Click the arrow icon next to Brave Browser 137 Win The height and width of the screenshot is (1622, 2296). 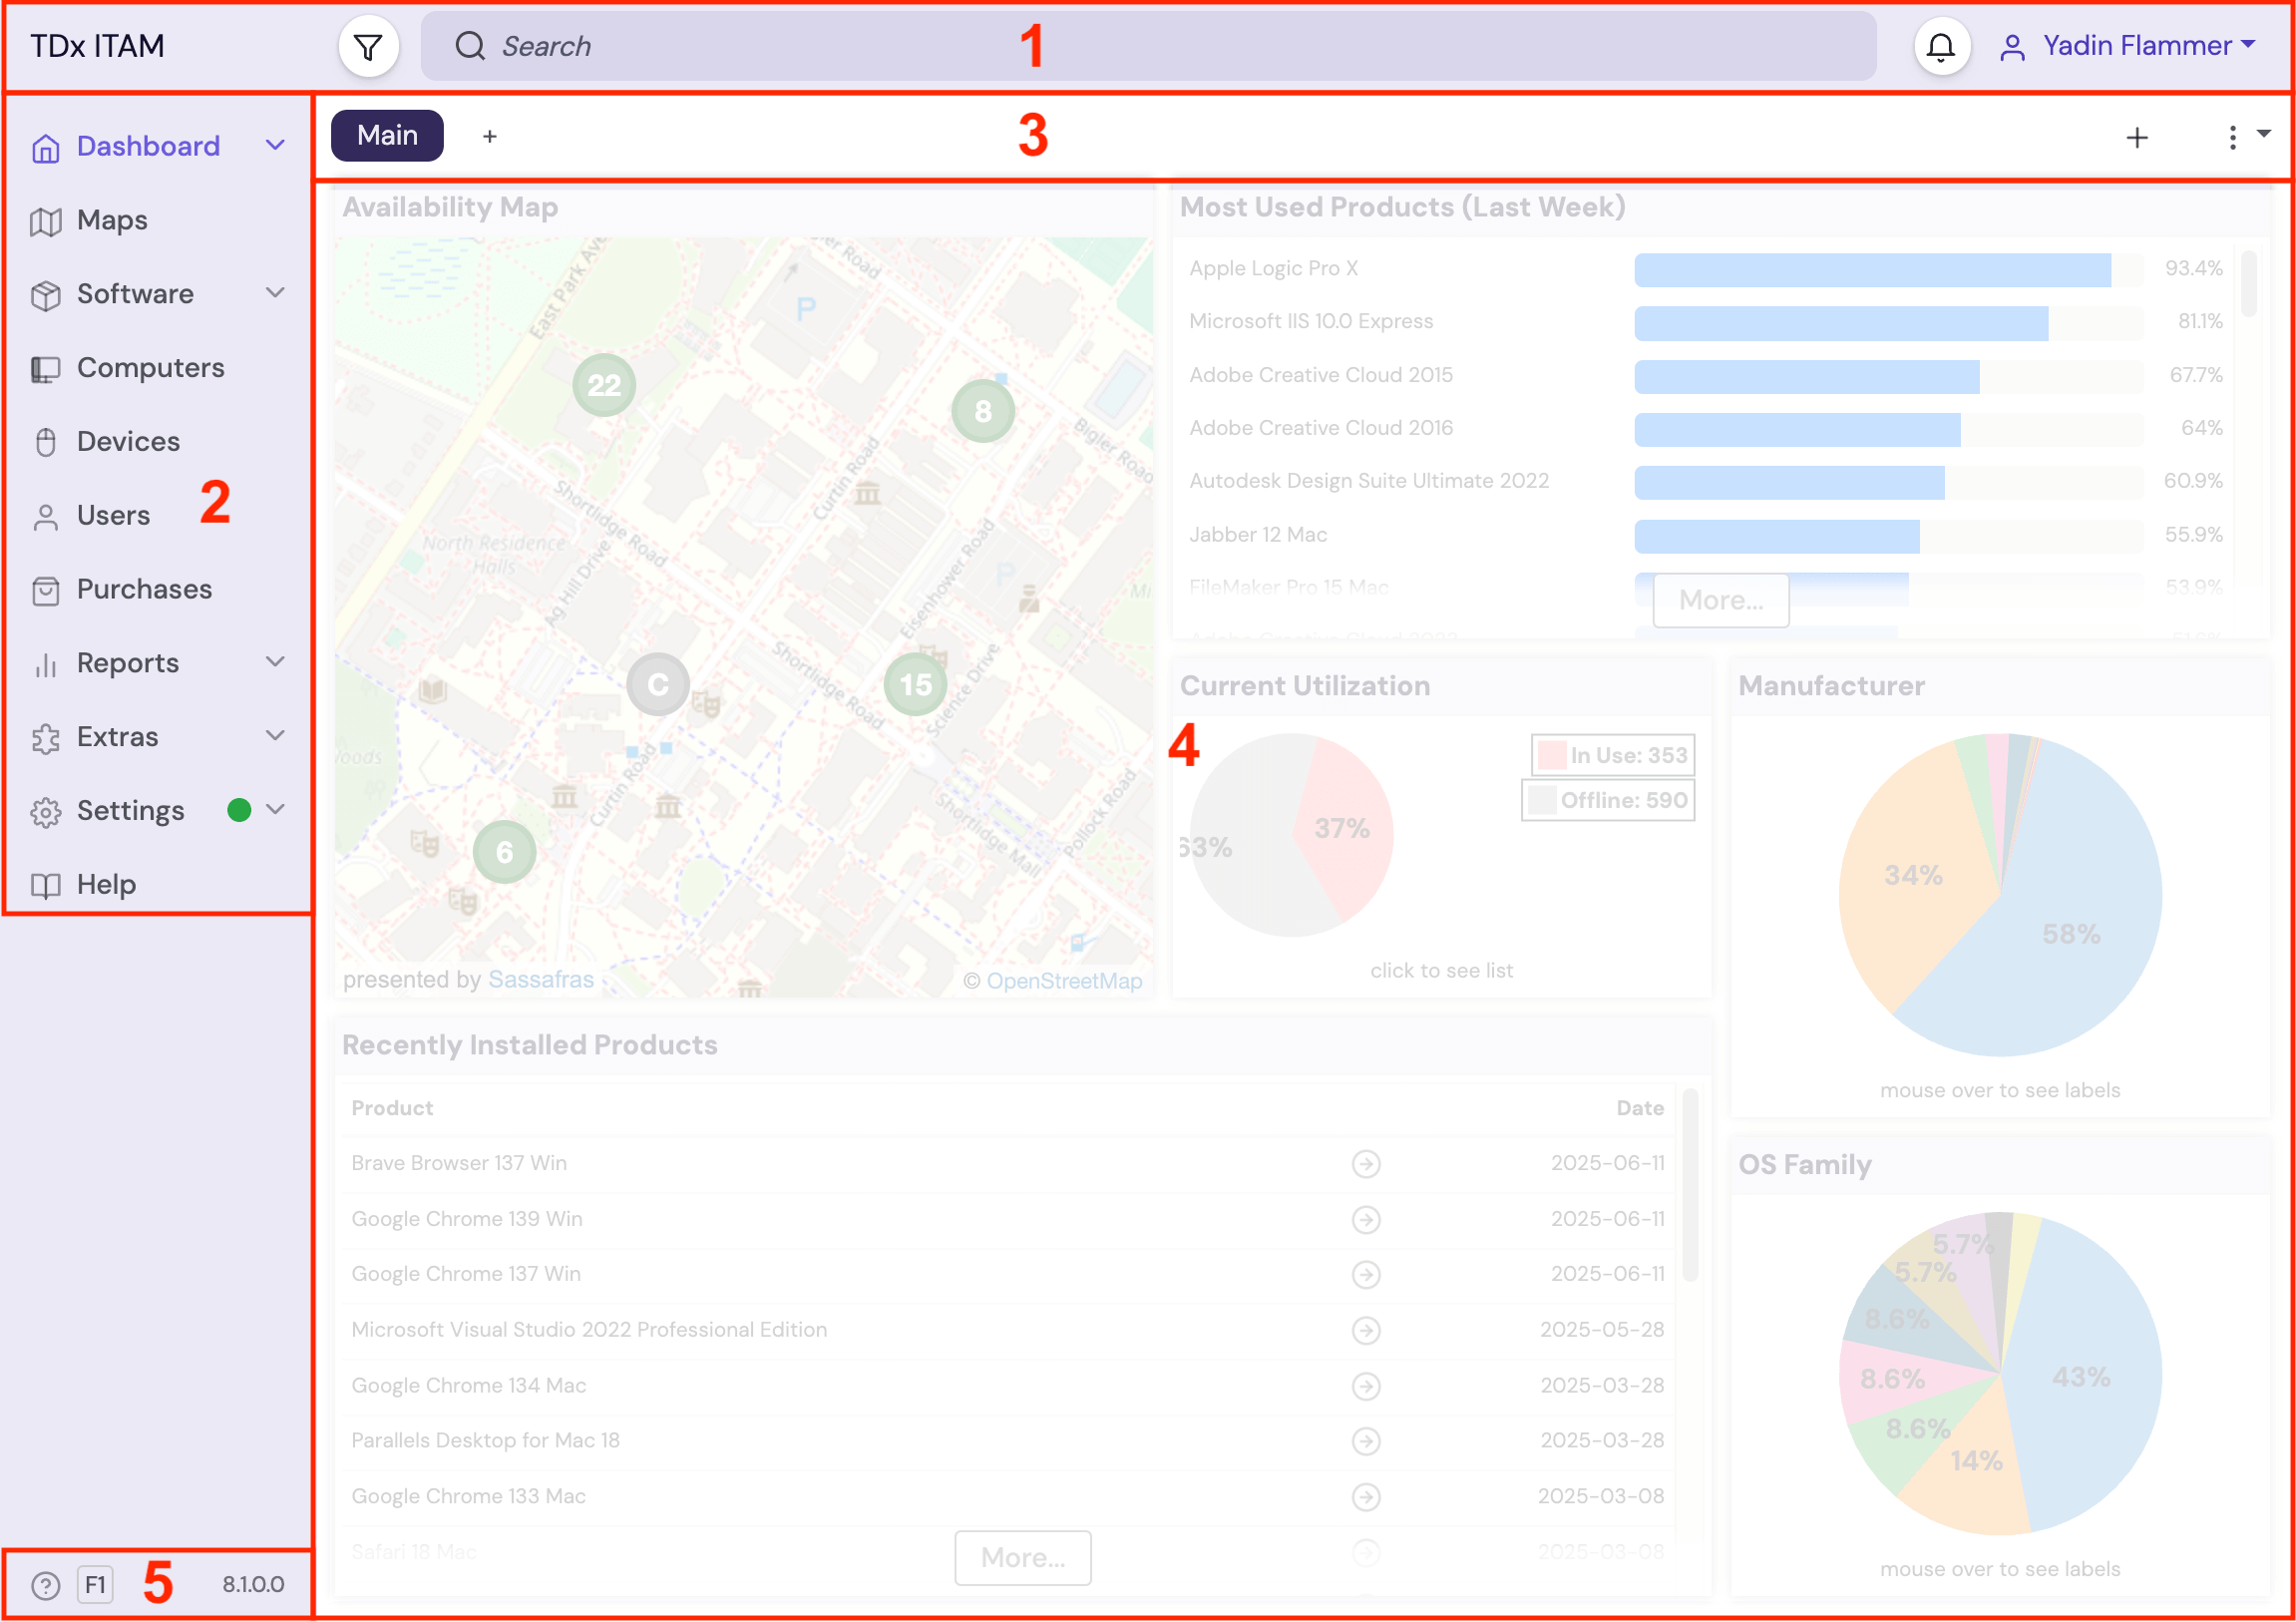[x=1366, y=1164]
